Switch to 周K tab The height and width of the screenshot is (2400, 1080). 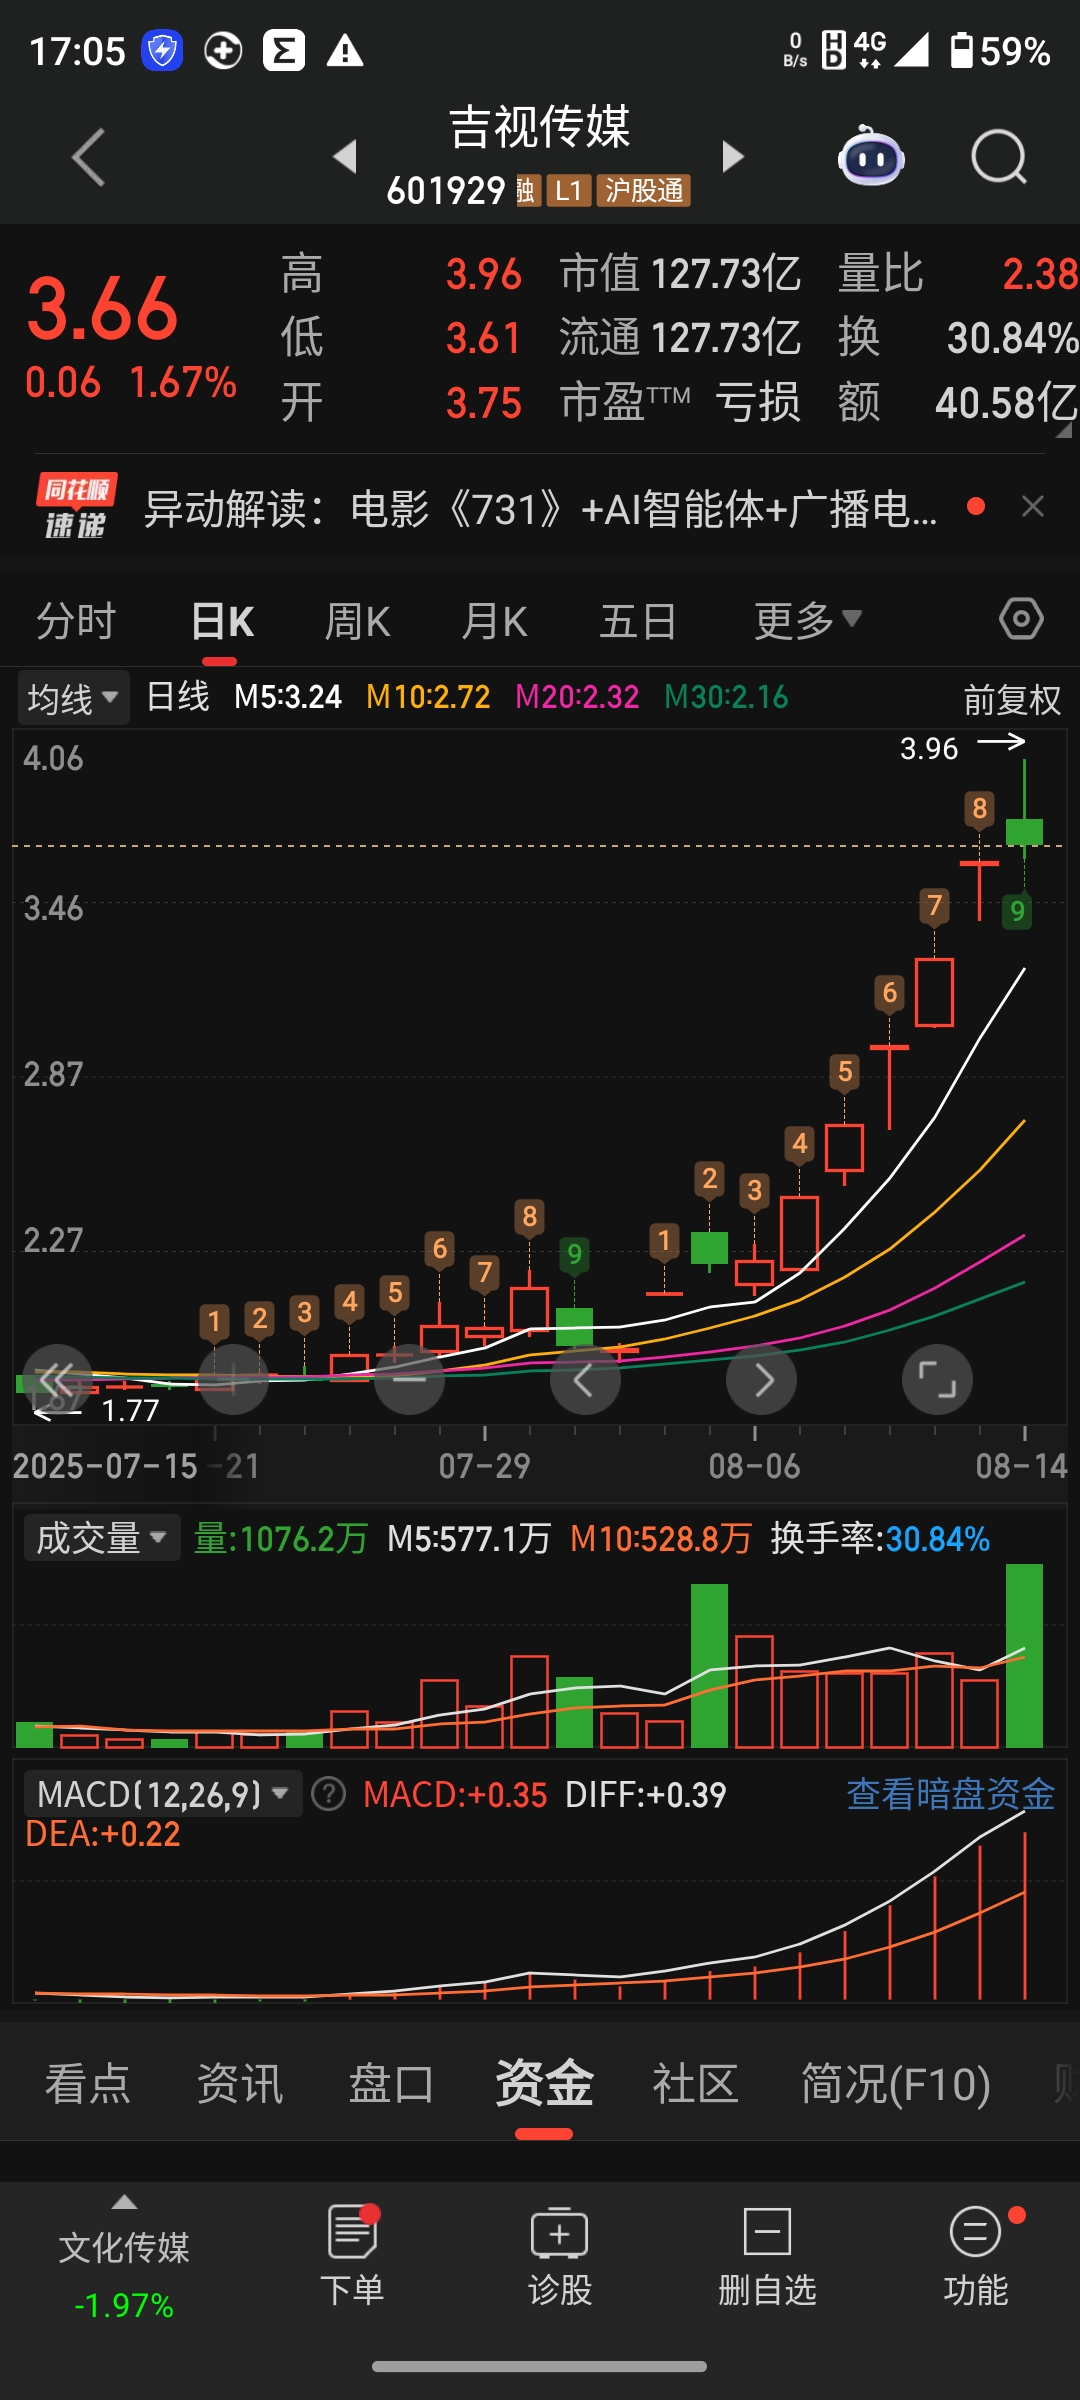[357, 620]
